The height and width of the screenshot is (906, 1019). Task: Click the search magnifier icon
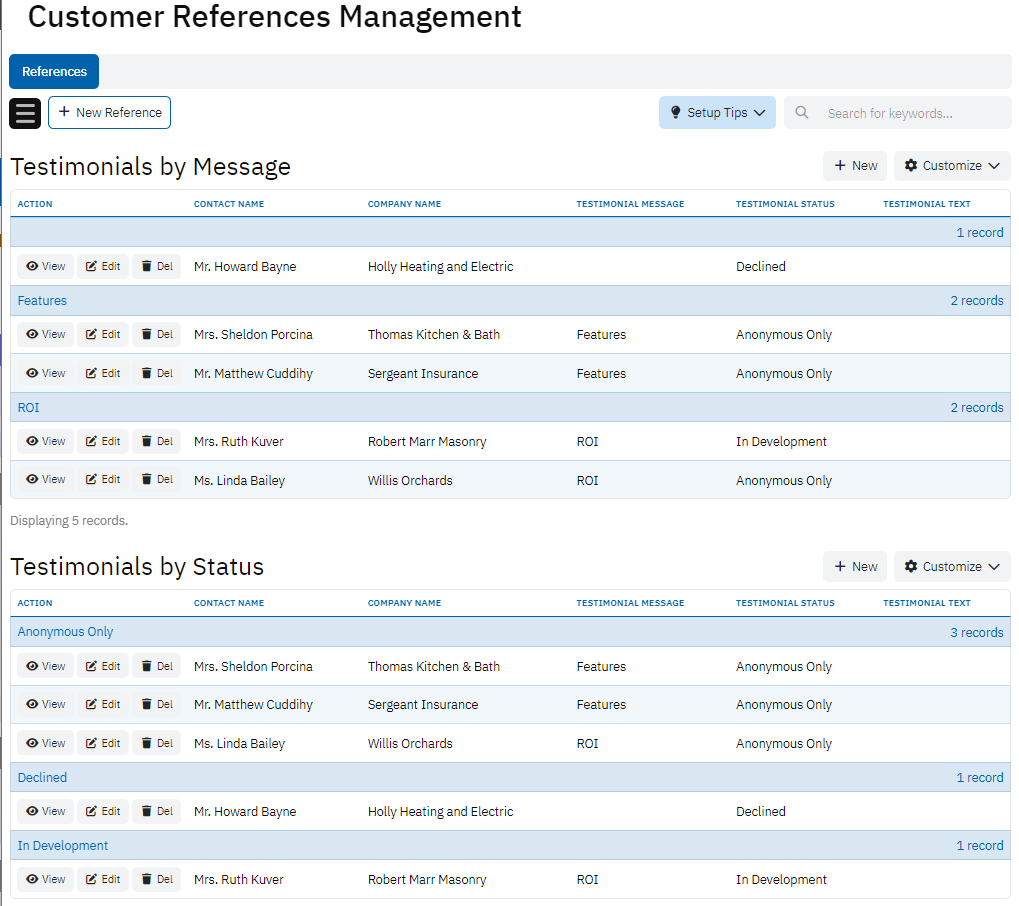pyautogui.click(x=802, y=113)
